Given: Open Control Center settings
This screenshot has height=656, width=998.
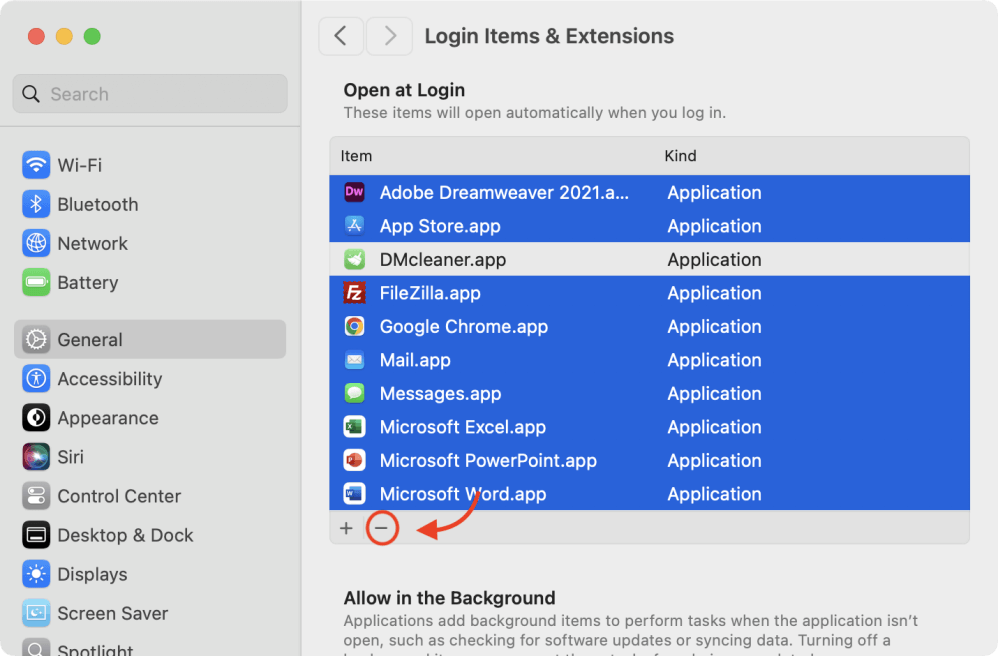Looking at the screenshot, I should pos(118,496).
